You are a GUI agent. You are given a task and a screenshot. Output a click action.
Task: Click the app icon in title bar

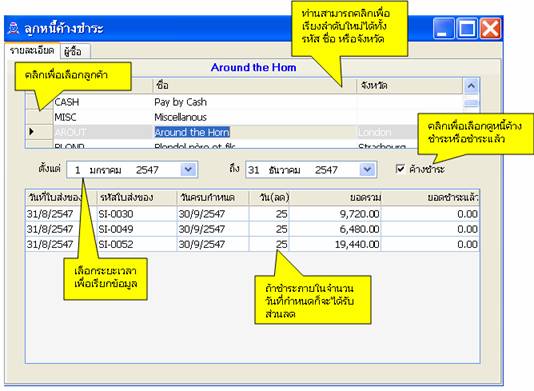[x=14, y=28]
